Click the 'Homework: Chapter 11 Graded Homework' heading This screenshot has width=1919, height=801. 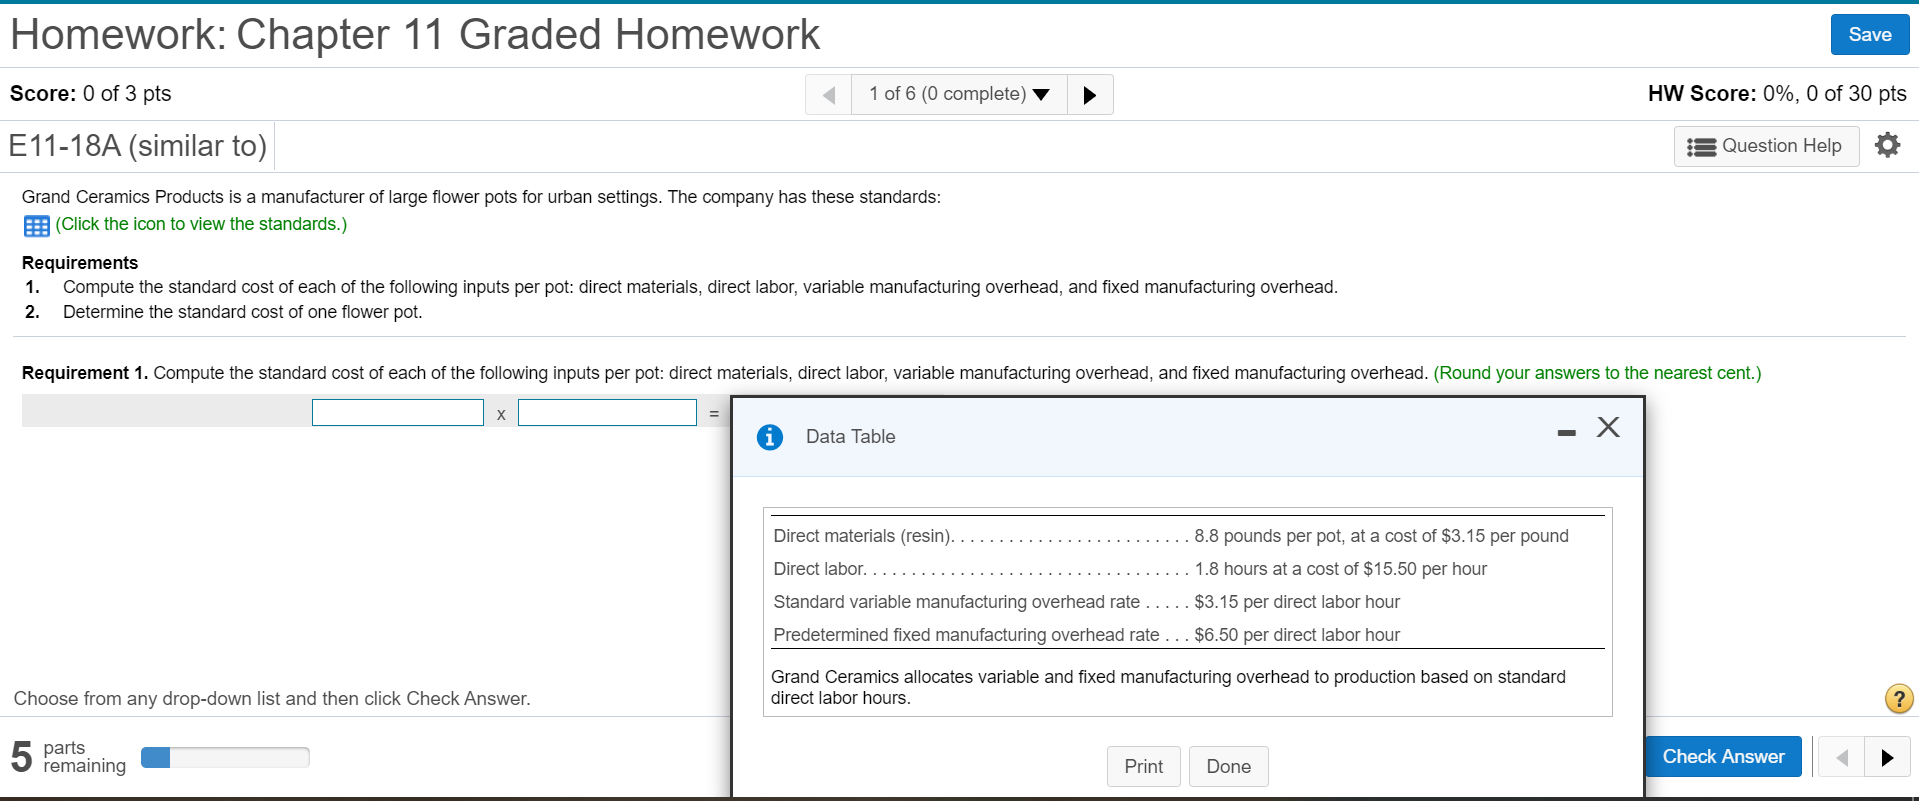click(415, 35)
